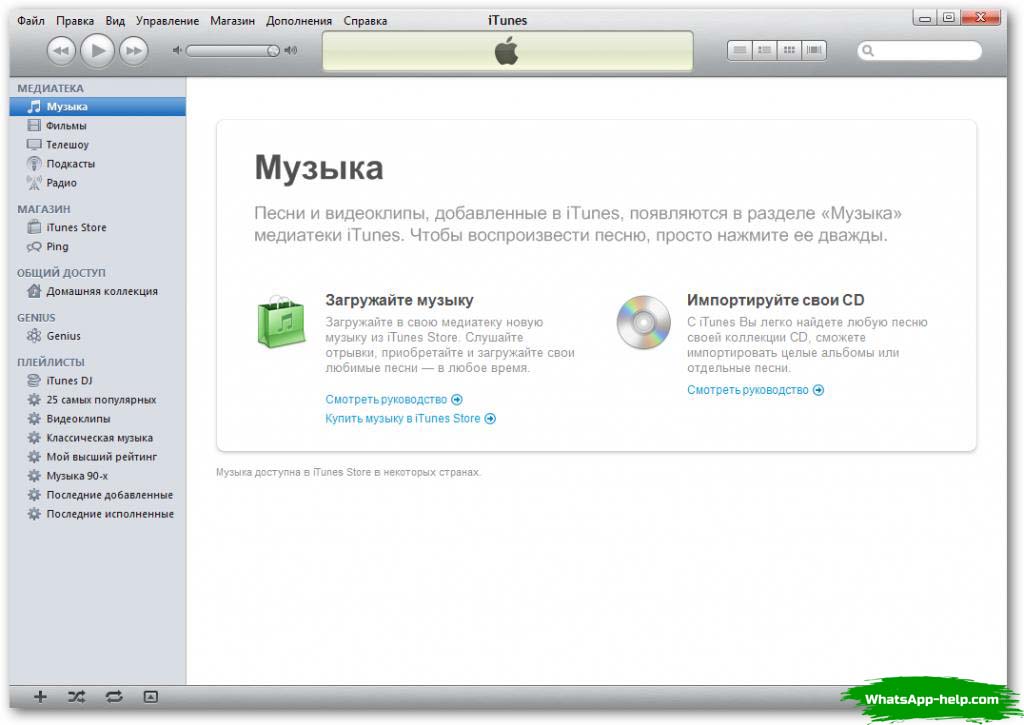This screenshot has width=1024, height=725.
Task: Select Домашняя коллекция sharing item
Action: pos(97,291)
